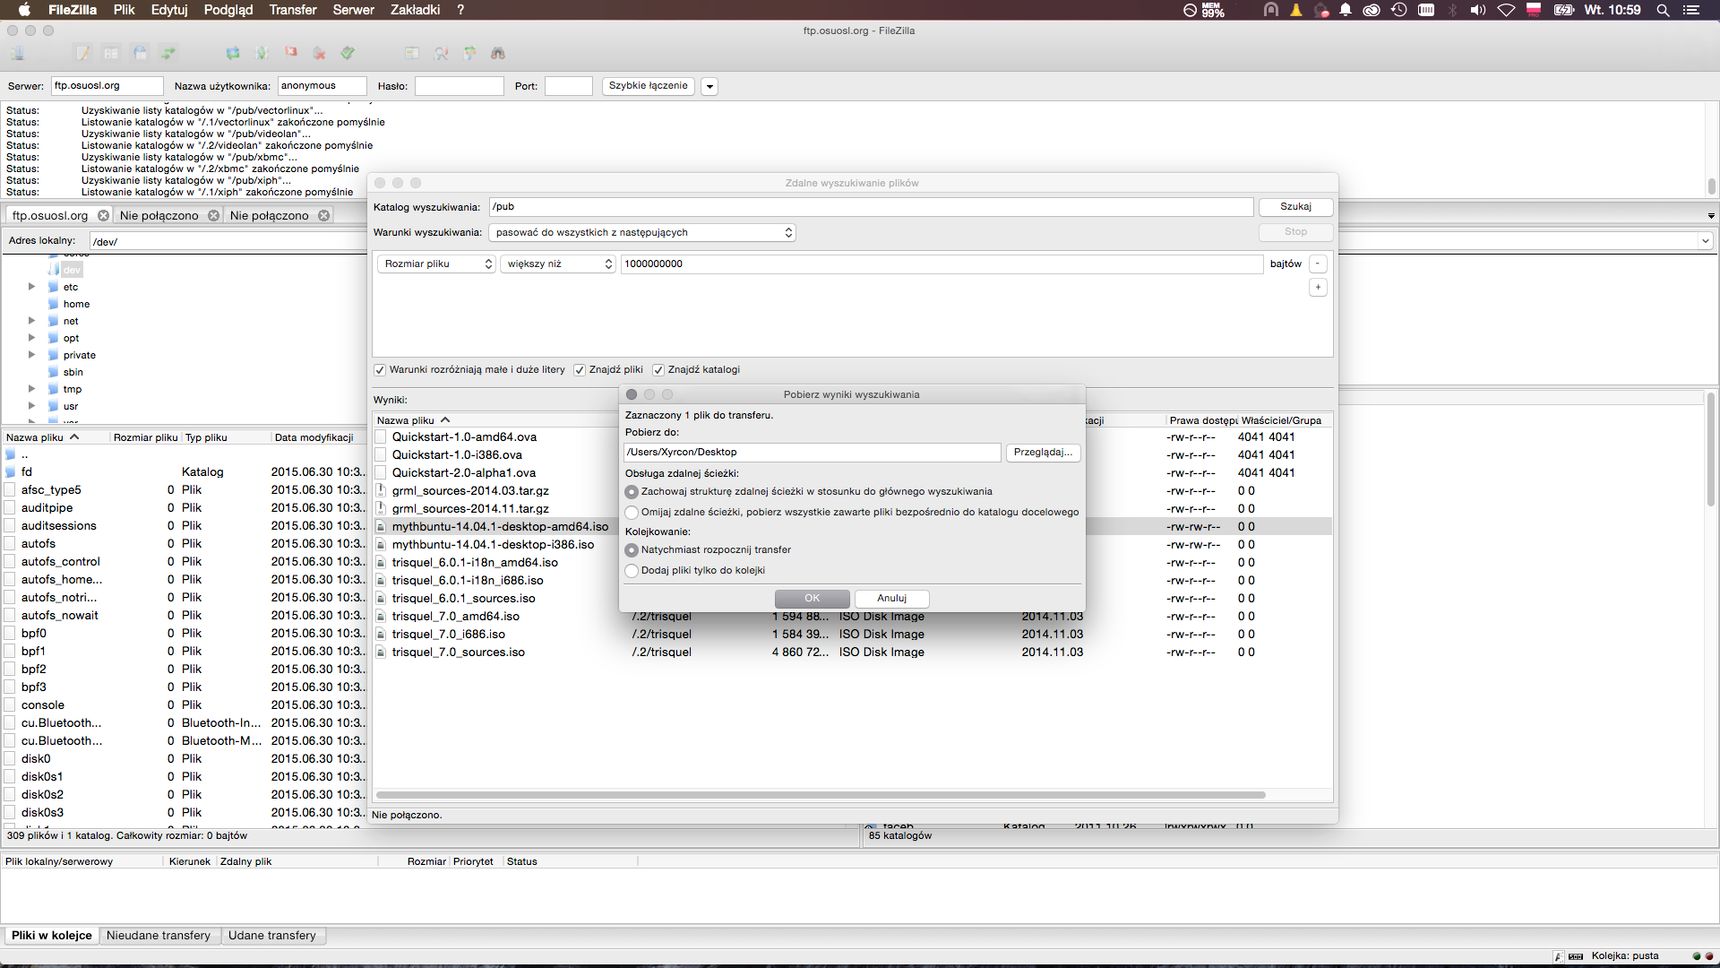Click the Wi-Fi menu bar icon
1720x968 pixels.
(x=1506, y=10)
